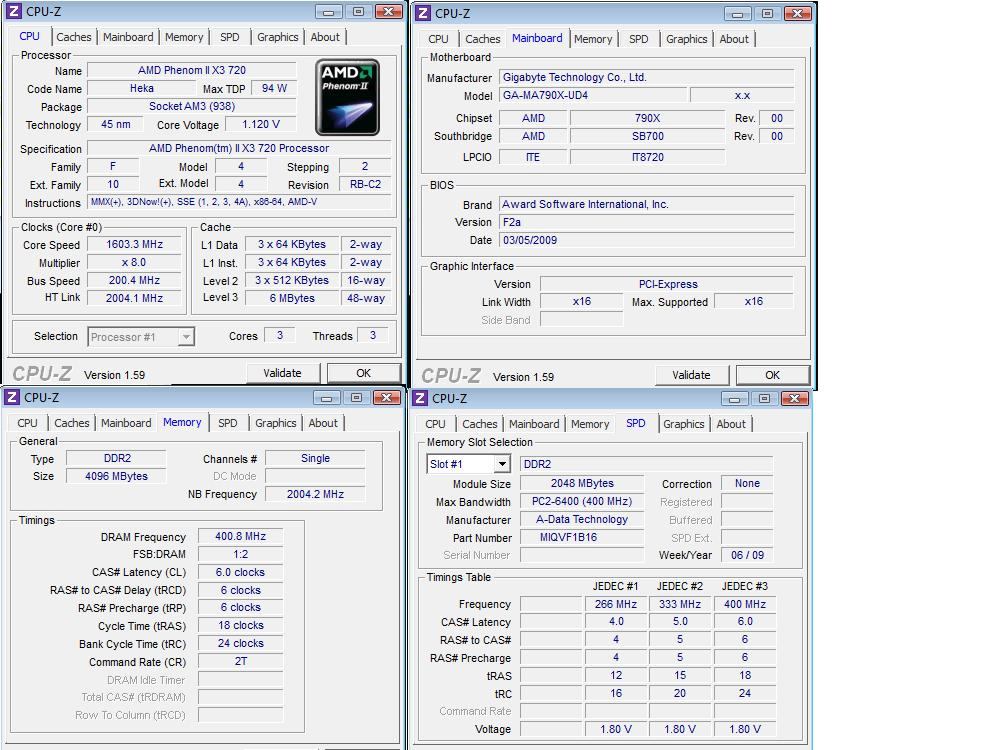This screenshot has height=750, width=1000.
Task: Open the About tab in the CPU window
Action: click(x=325, y=37)
